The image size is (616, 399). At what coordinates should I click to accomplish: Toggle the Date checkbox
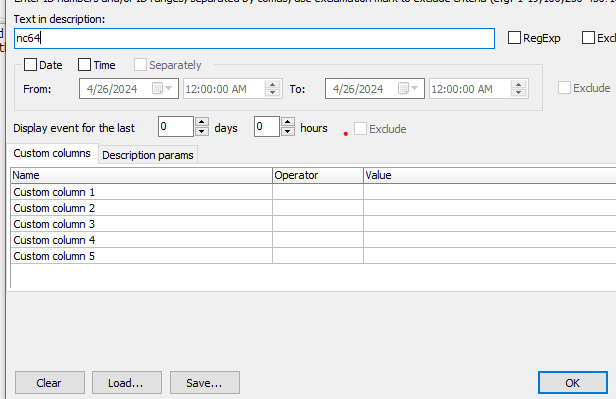click(x=30, y=64)
